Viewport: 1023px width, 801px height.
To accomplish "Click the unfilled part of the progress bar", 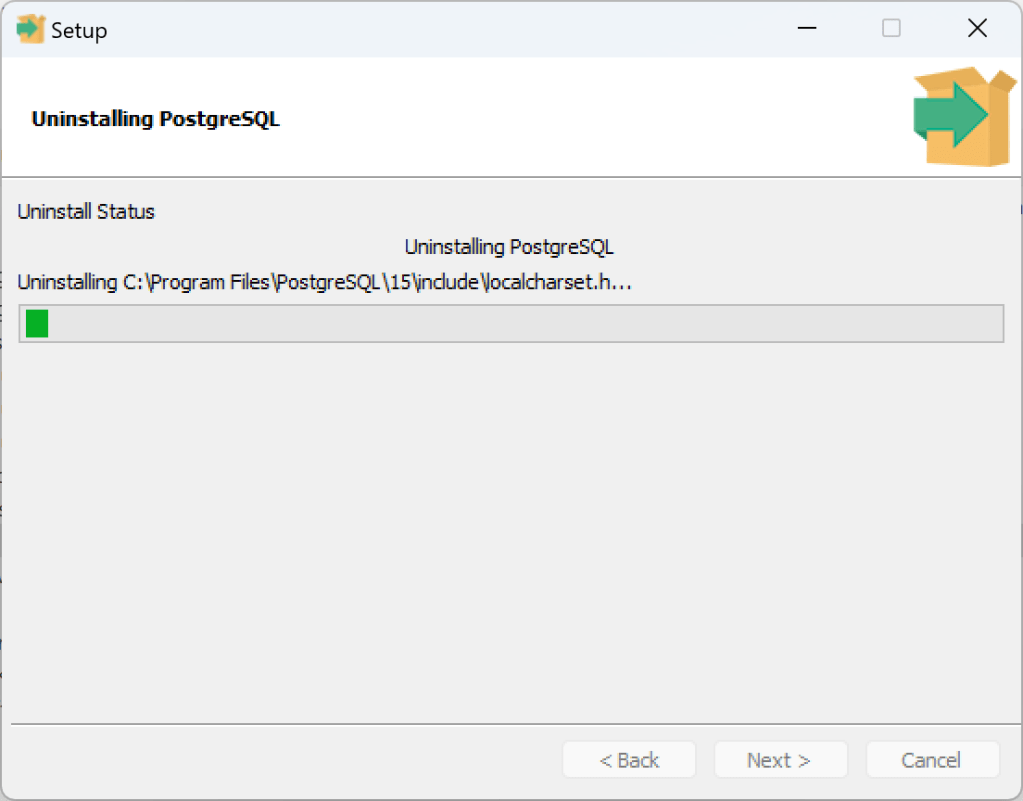I will click(520, 324).
